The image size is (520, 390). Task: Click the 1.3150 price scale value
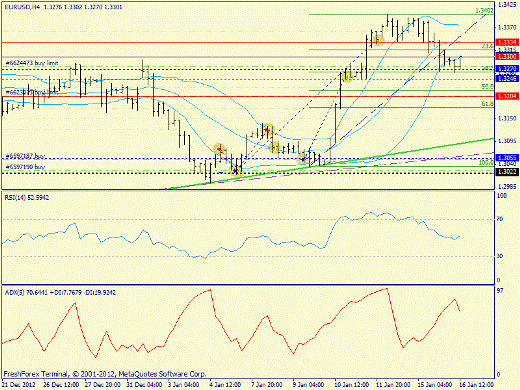pyautogui.click(x=507, y=118)
